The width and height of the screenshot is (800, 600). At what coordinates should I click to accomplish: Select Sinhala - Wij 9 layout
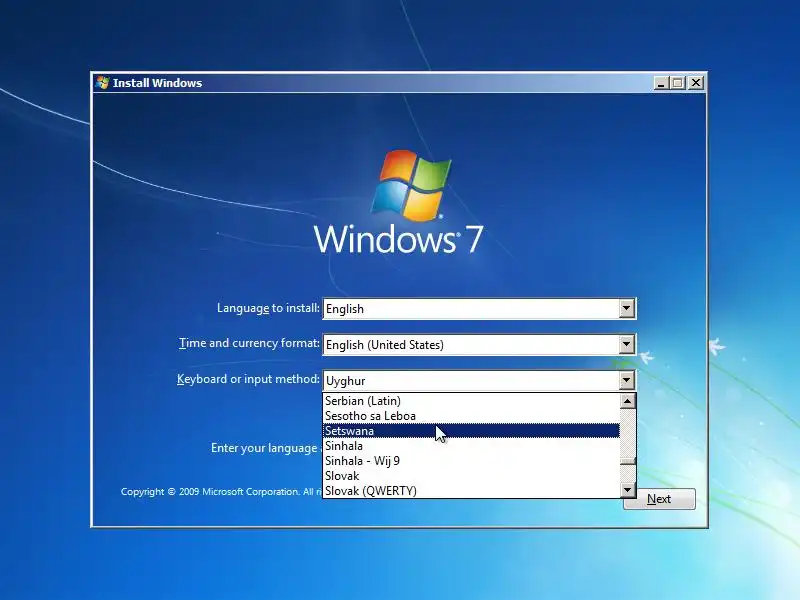click(471, 461)
